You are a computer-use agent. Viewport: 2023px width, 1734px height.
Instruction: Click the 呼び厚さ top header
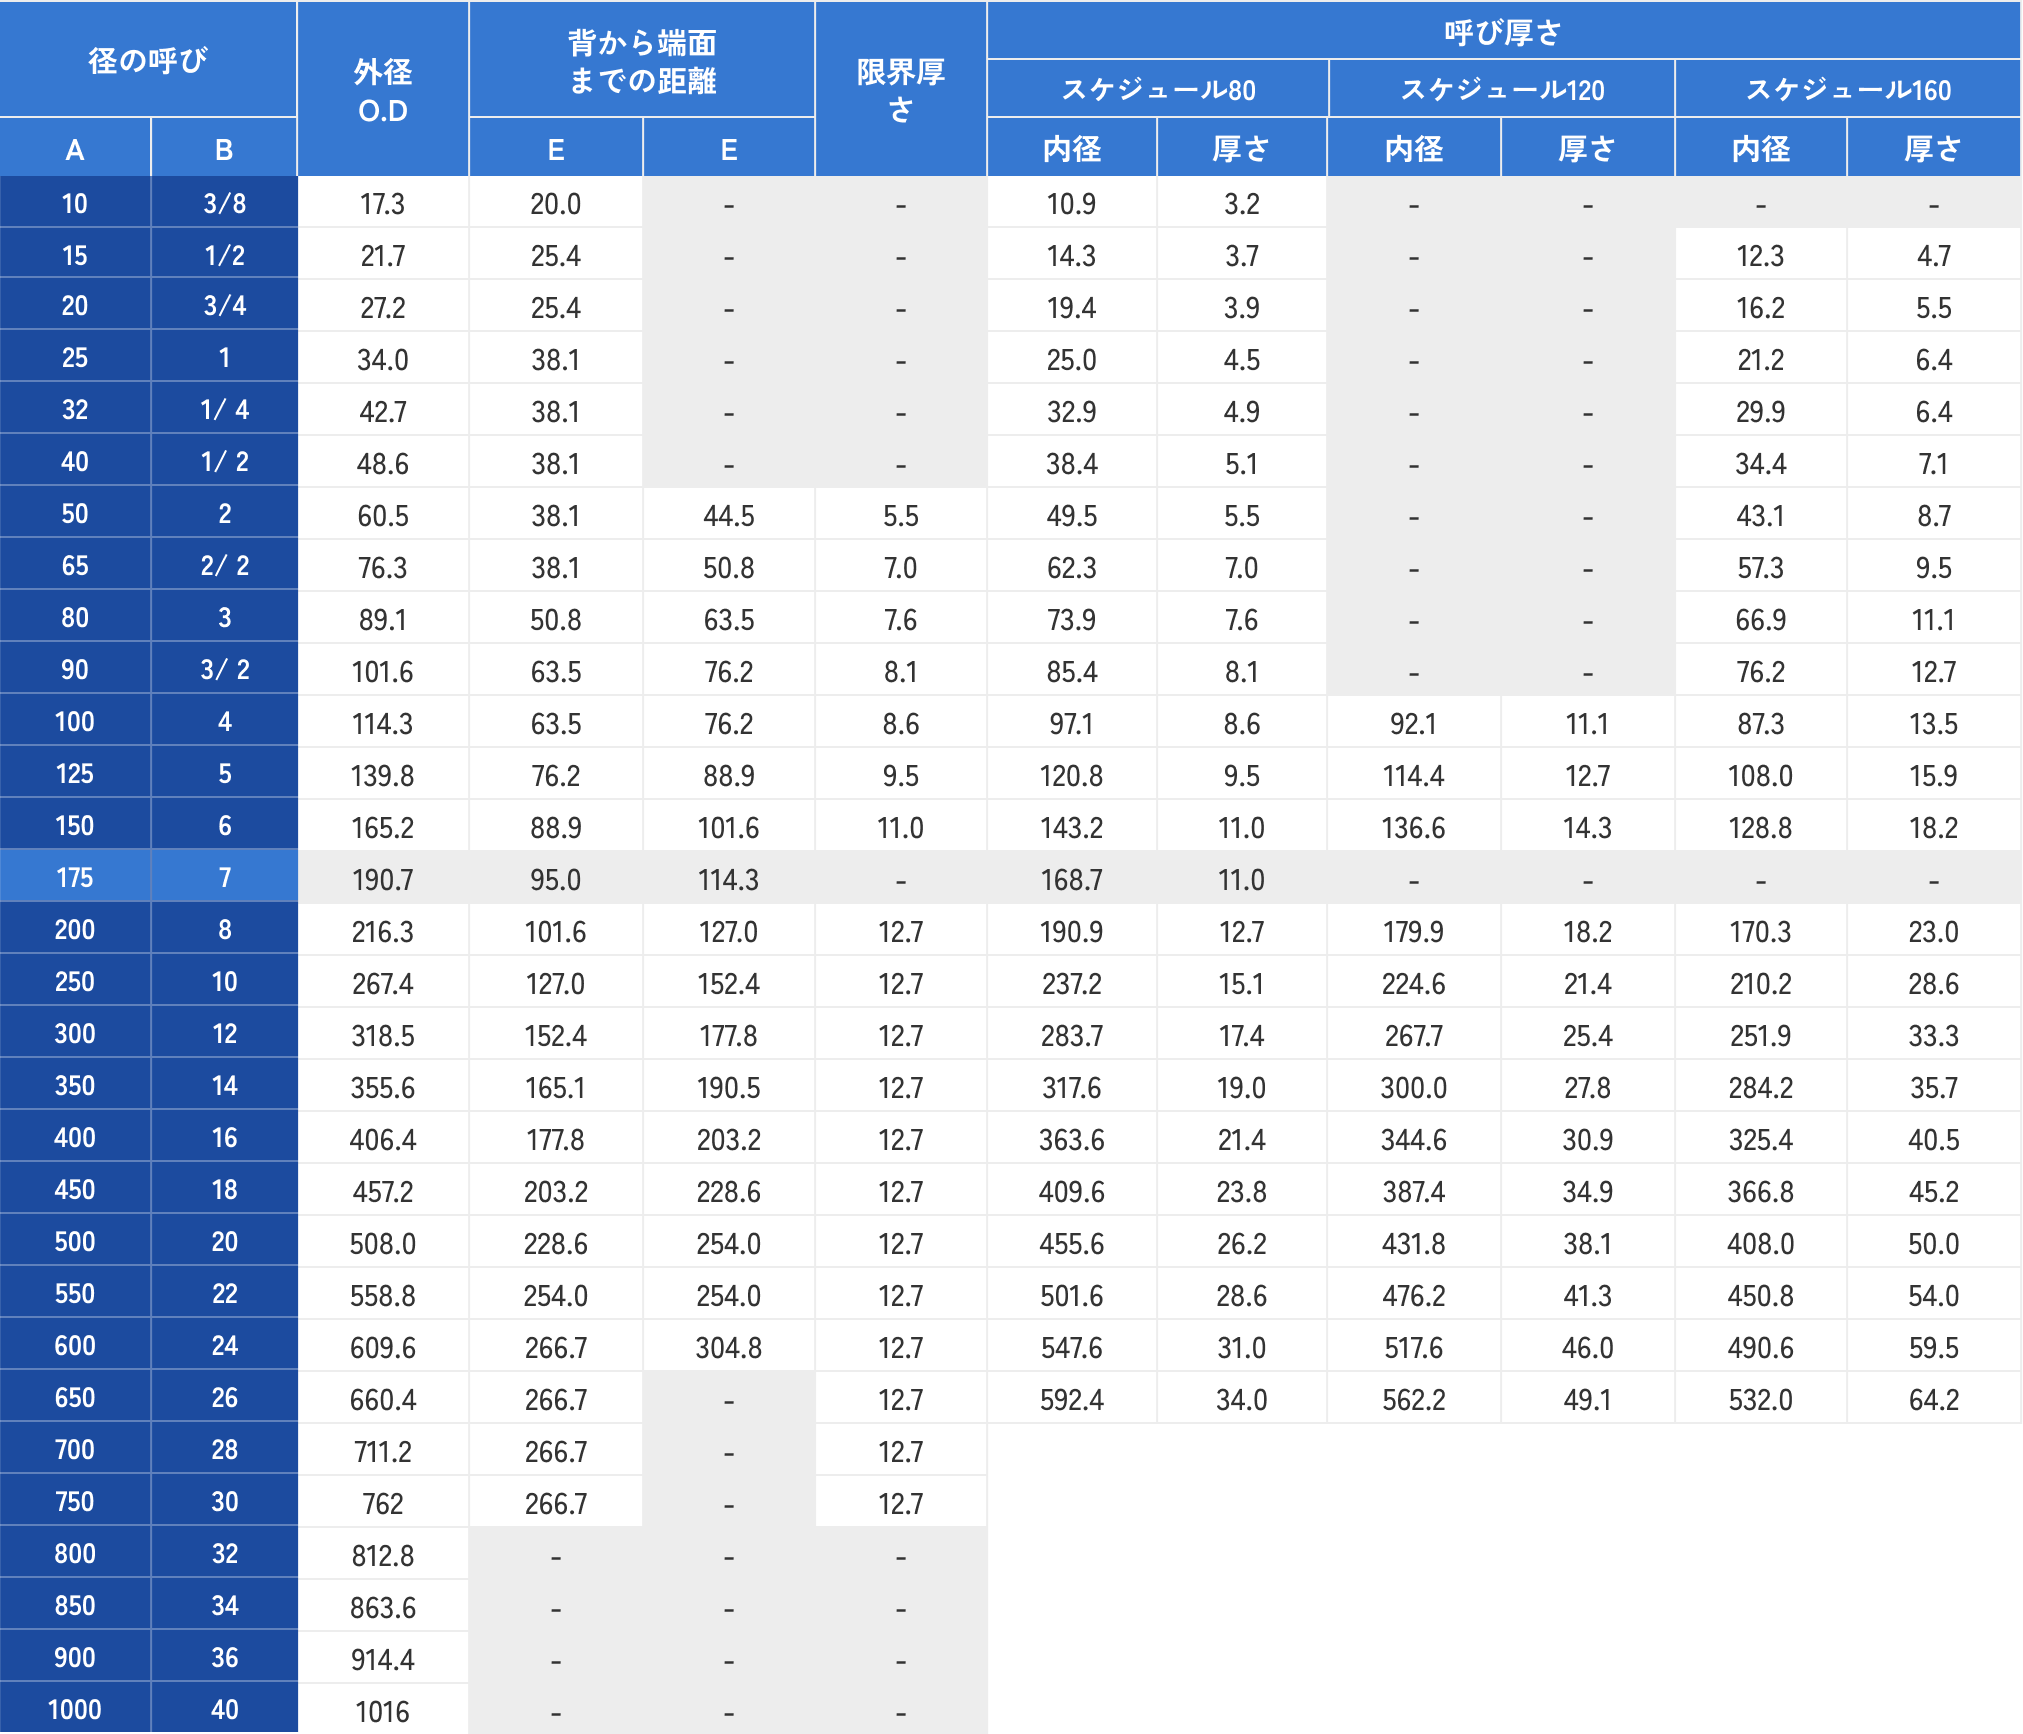1502,32
